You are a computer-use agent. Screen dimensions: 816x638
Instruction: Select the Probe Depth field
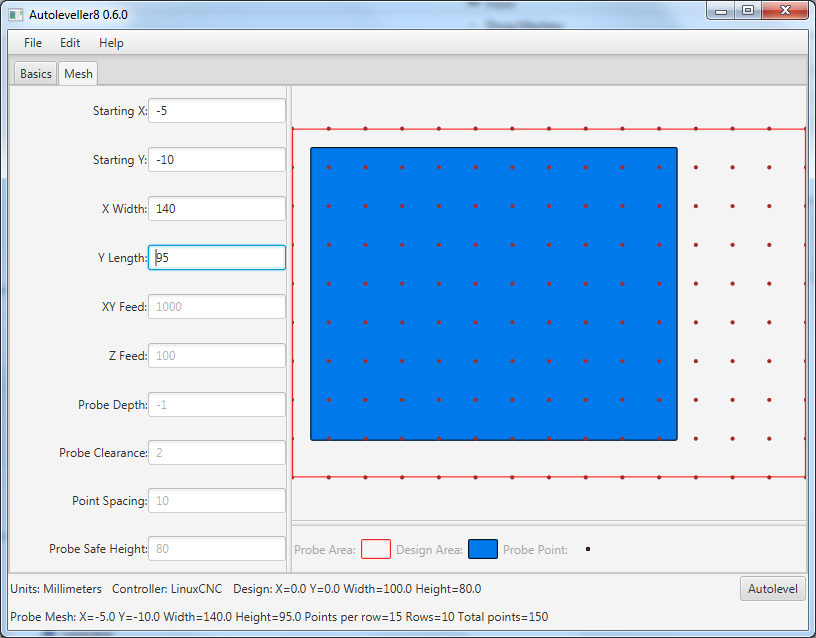click(x=217, y=405)
